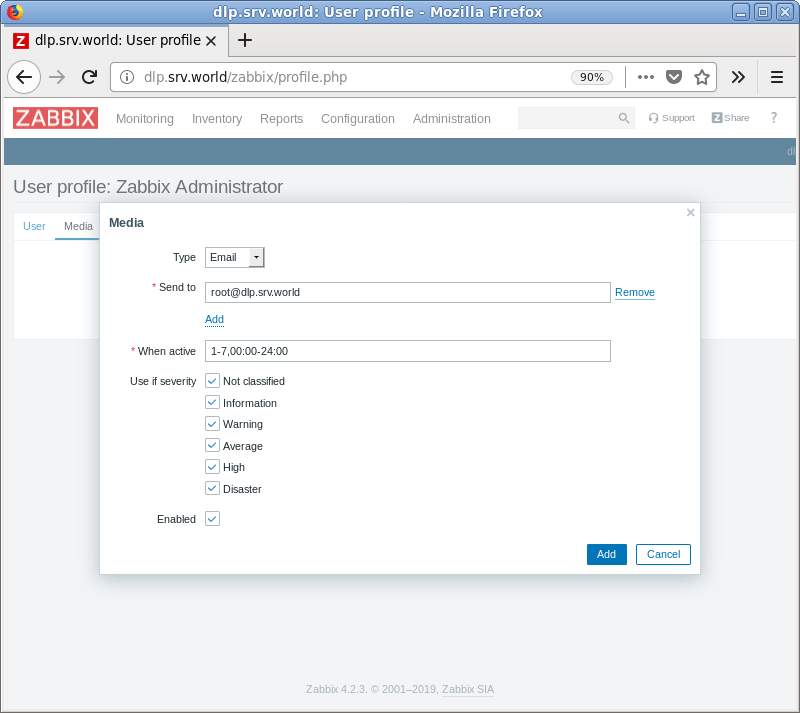Toggle the Warning severity checkbox
This screenshot has height=713, width=800.
212,424
